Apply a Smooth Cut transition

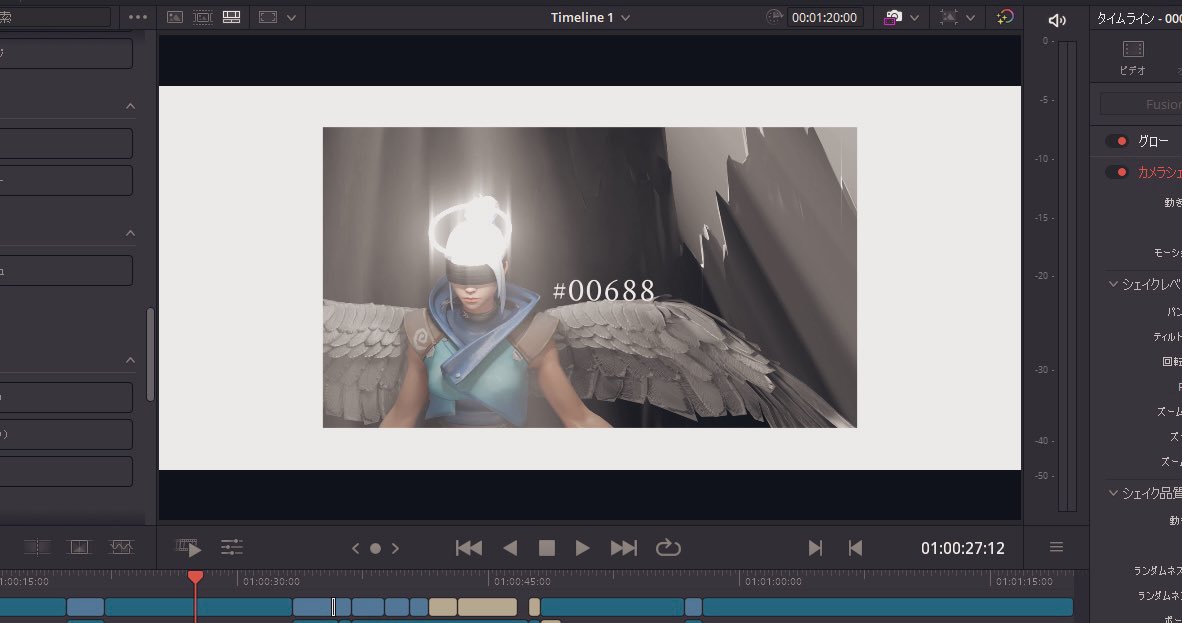pos(121,548)
